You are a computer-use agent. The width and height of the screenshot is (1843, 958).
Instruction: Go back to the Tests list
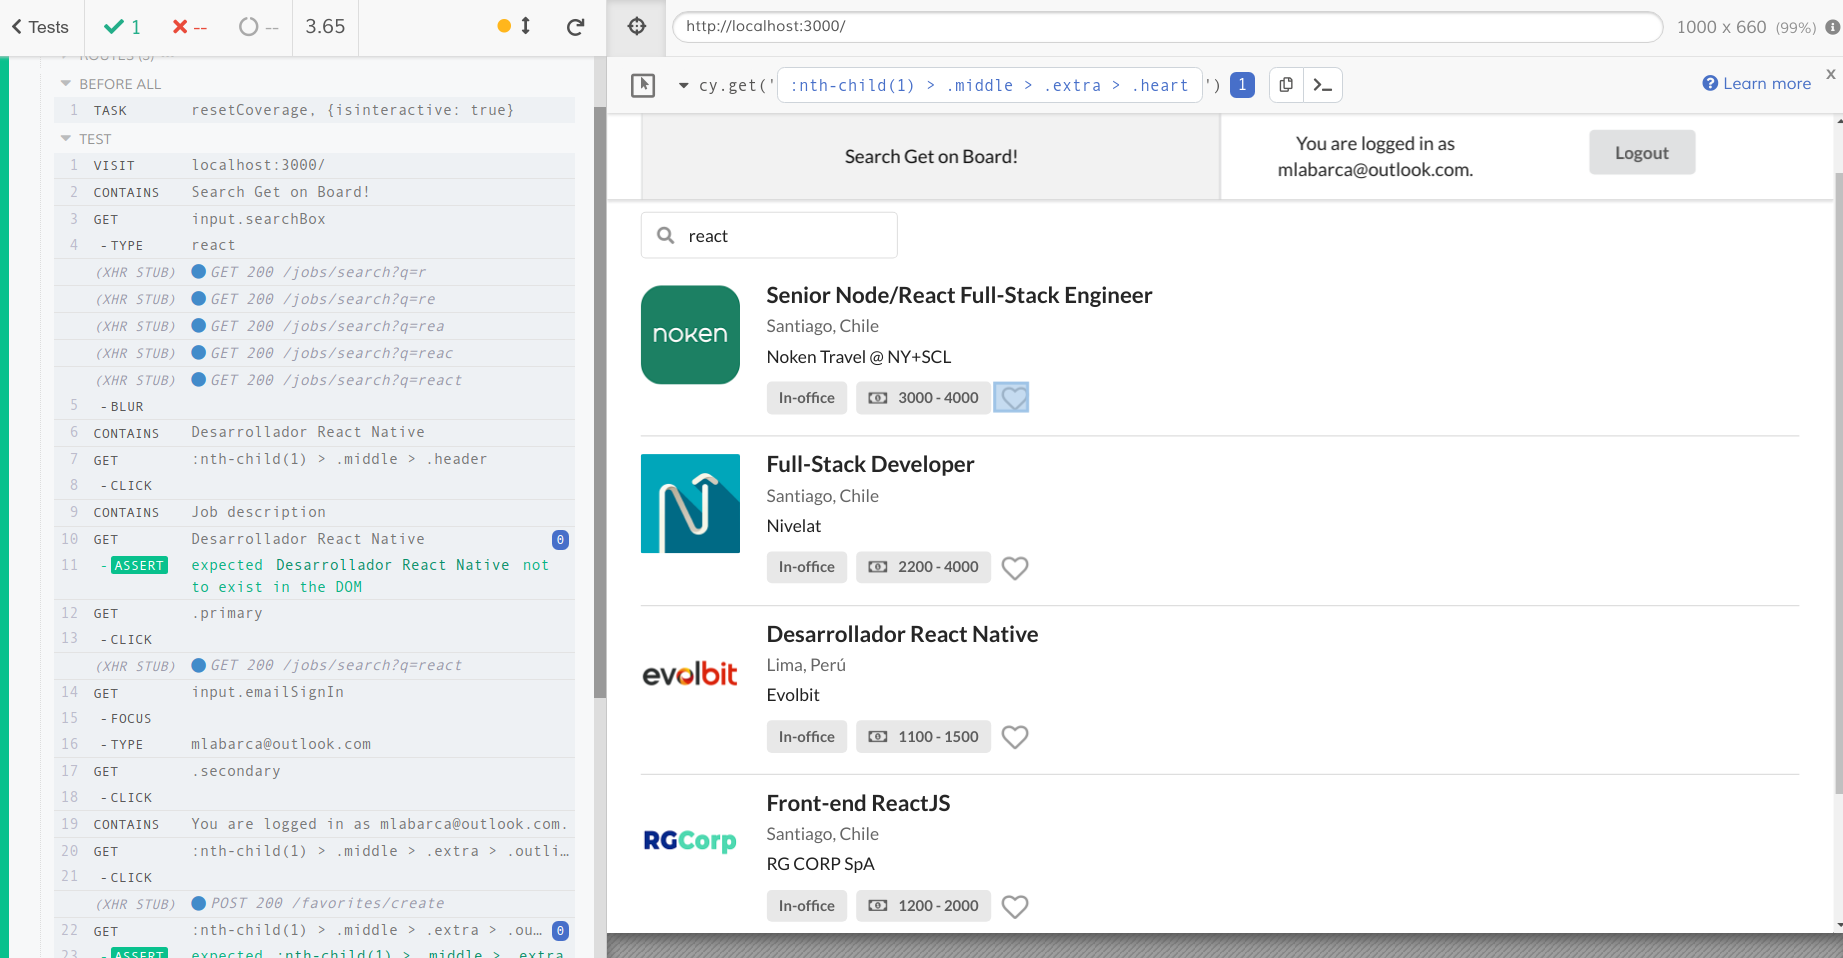pos(40,27)
